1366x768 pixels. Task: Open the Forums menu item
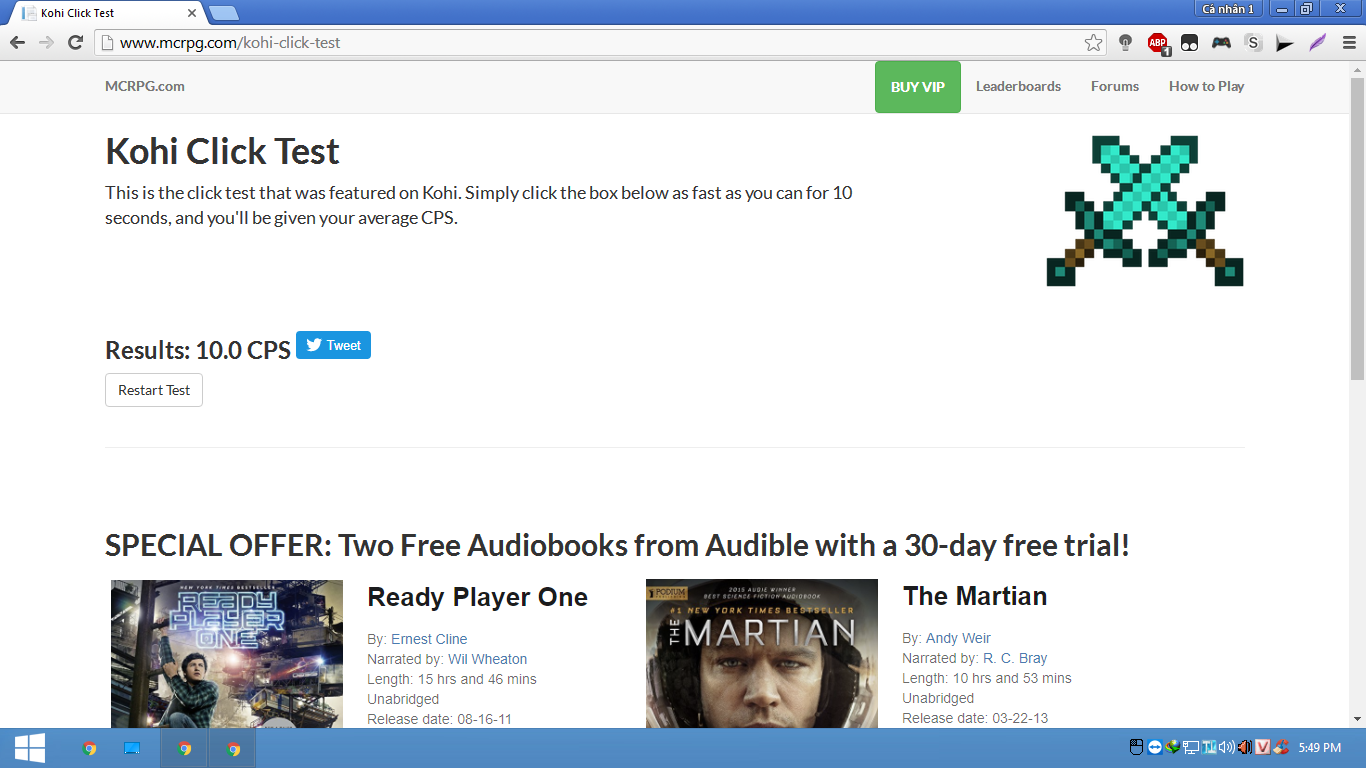coord(1115,86)
